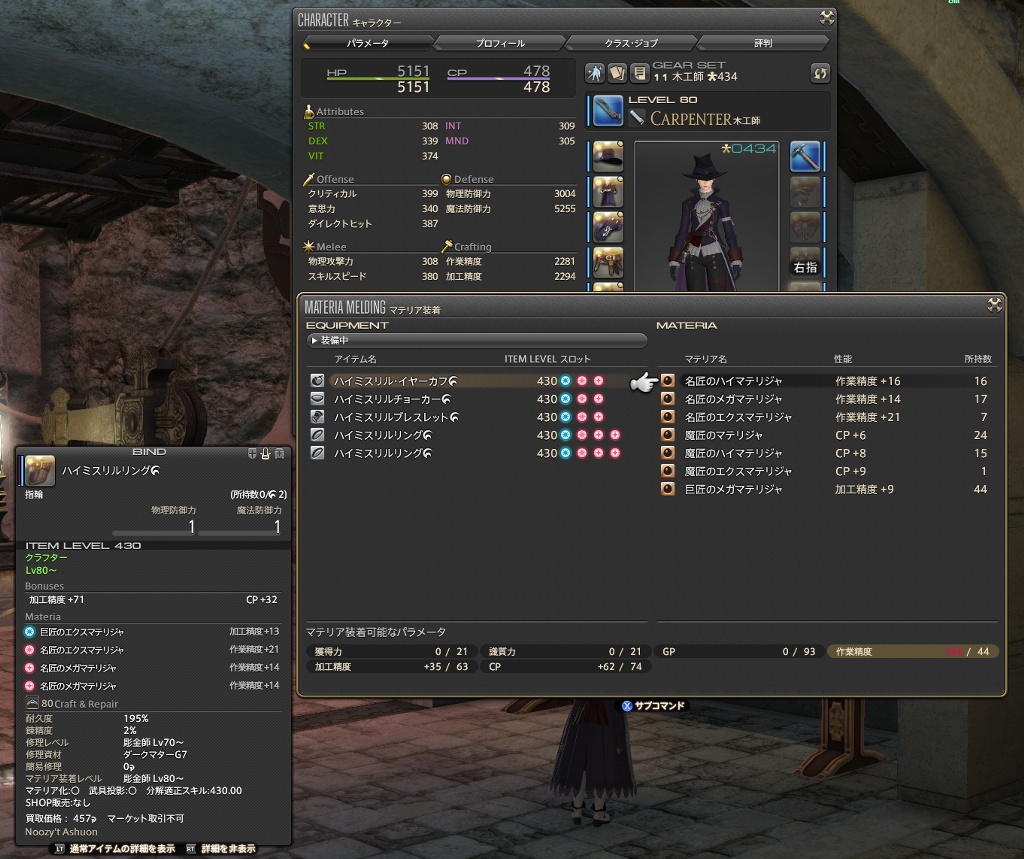Close the Materia Melding window
Image resolution: width=1024 pixels, height=859 pixels.
(995, 304)
